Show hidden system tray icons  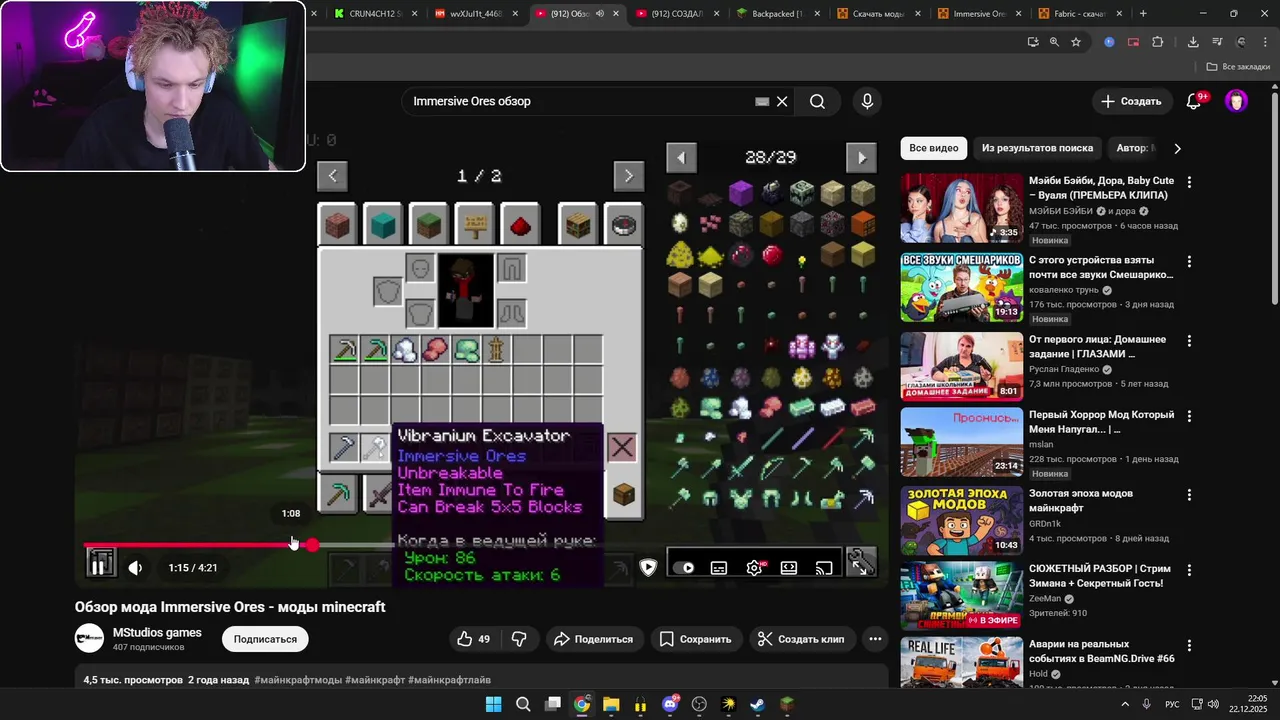point(1124,704)
